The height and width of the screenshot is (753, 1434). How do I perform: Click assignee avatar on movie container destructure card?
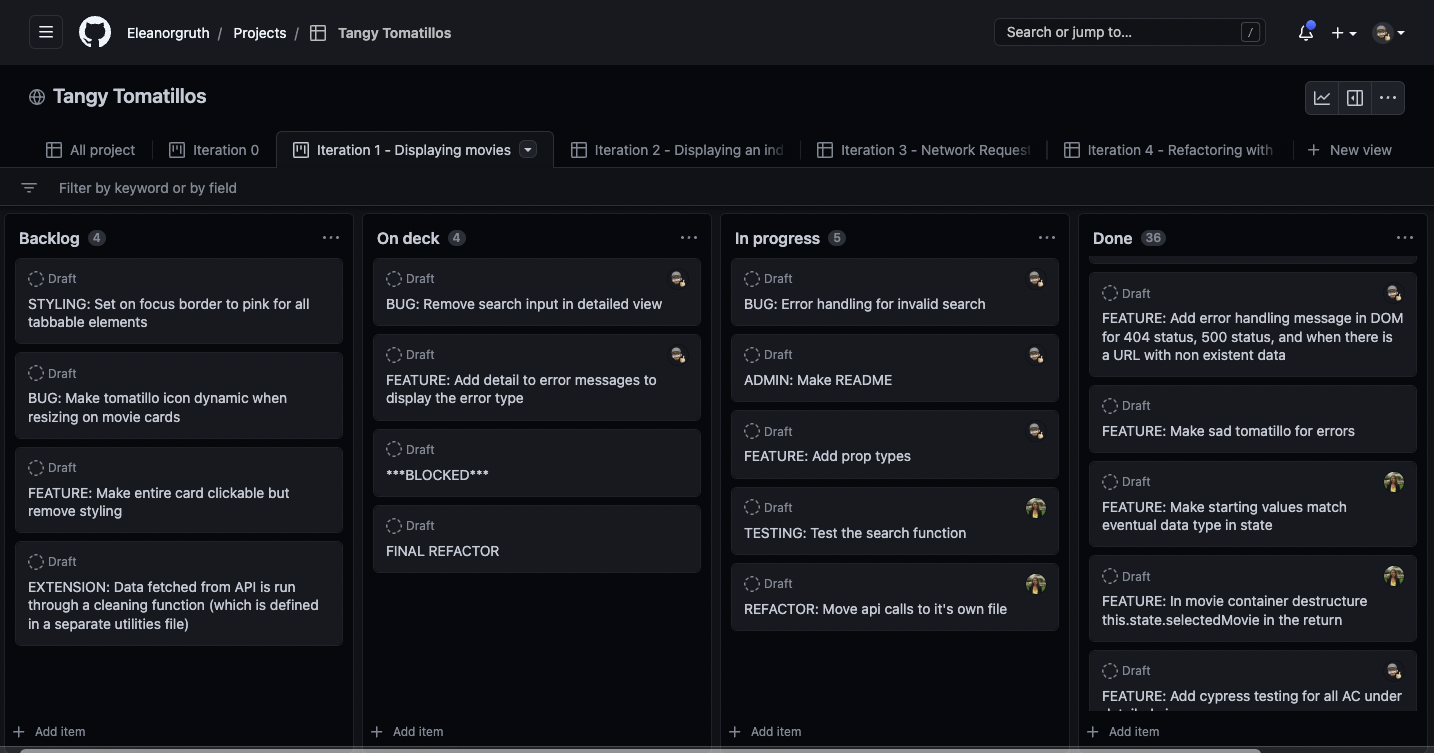coord(1394,576)
